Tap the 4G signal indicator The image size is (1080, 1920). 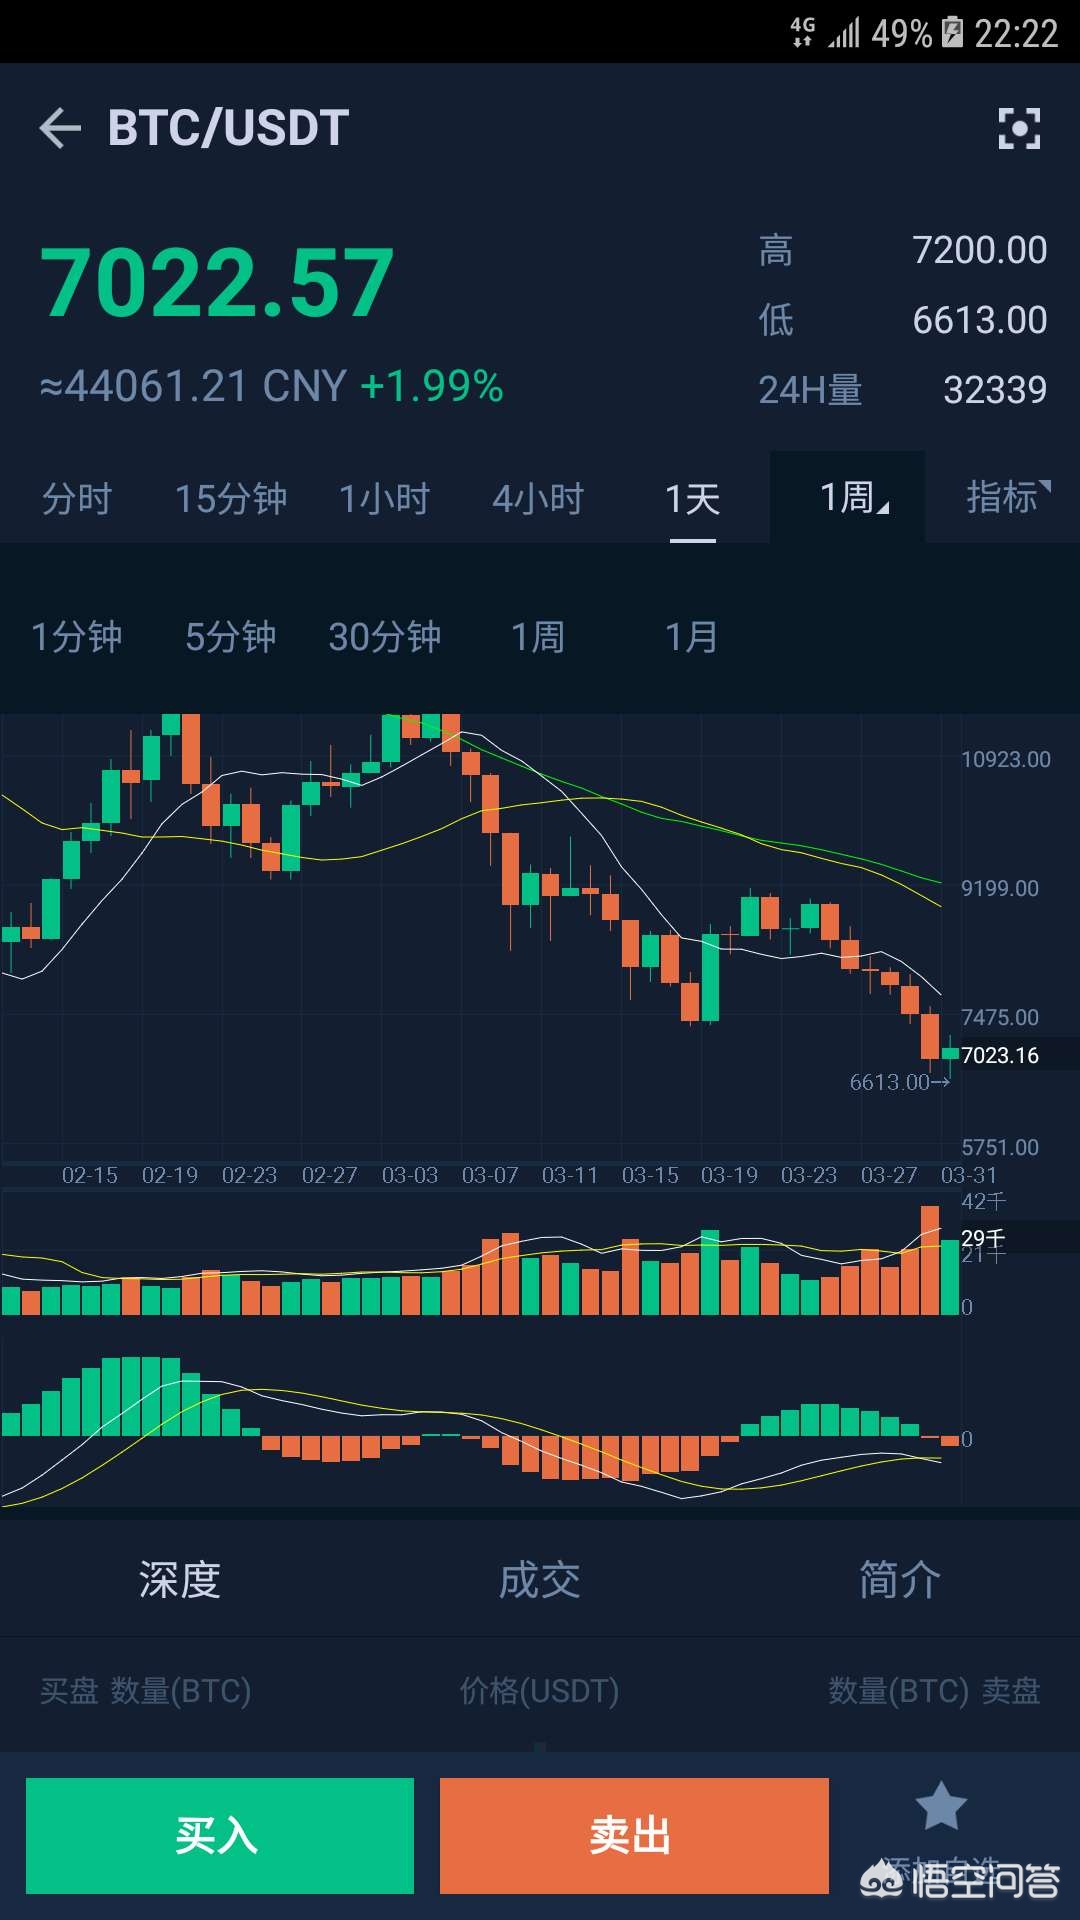click(x=803, y=32)
